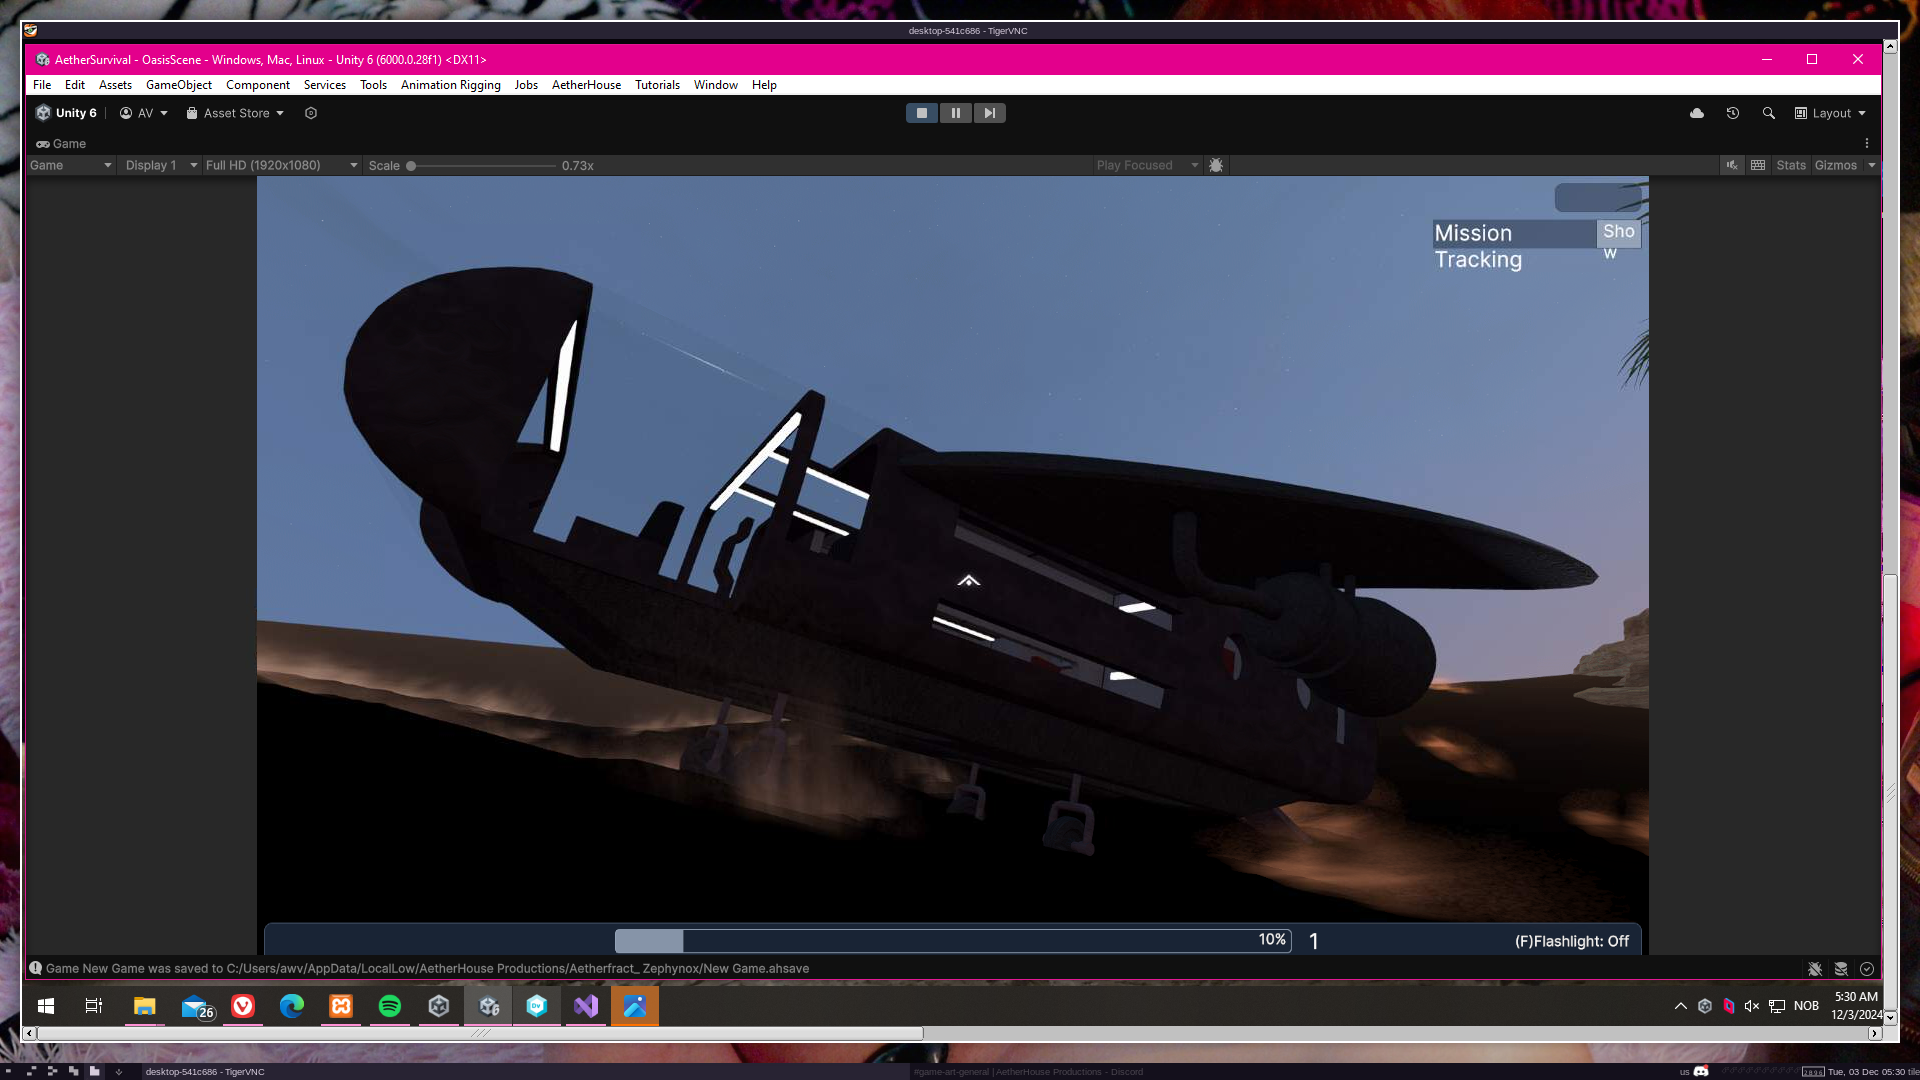Advance one frame with the Step button
Viewport: 1920px width, 1080px height.
coord(989,113)
